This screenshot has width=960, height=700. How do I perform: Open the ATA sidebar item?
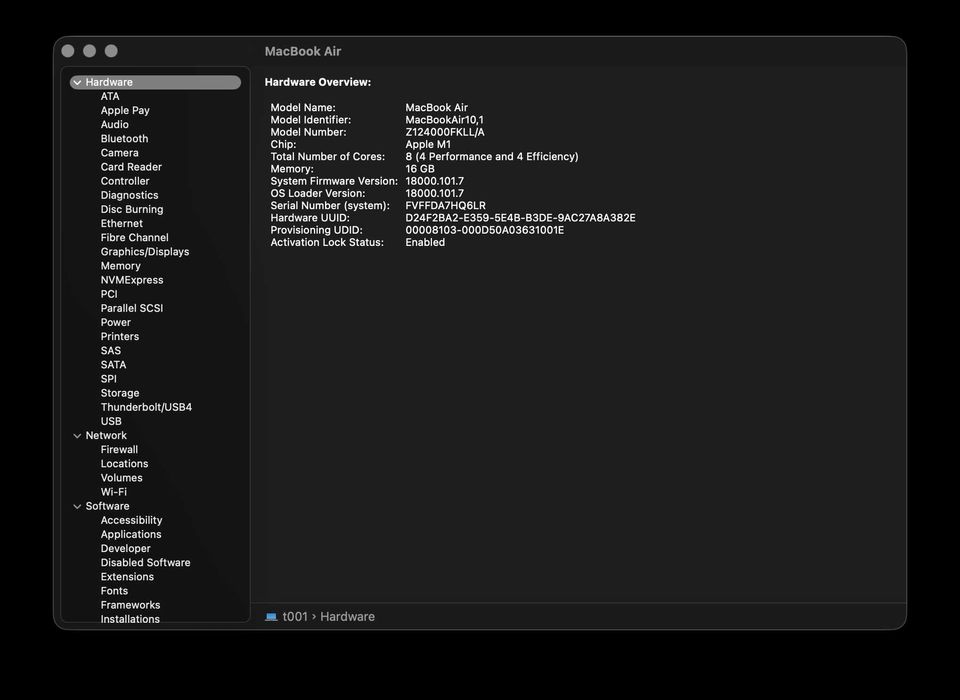[x=110, y=96]
